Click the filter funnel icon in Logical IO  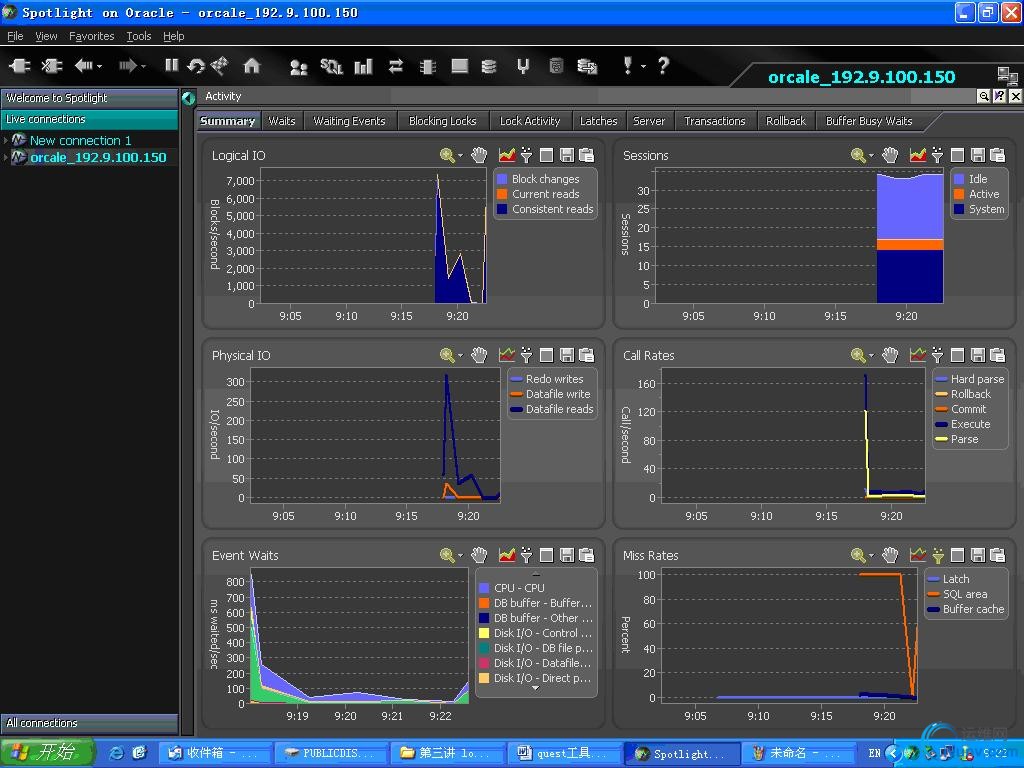[x=526, y=155]
